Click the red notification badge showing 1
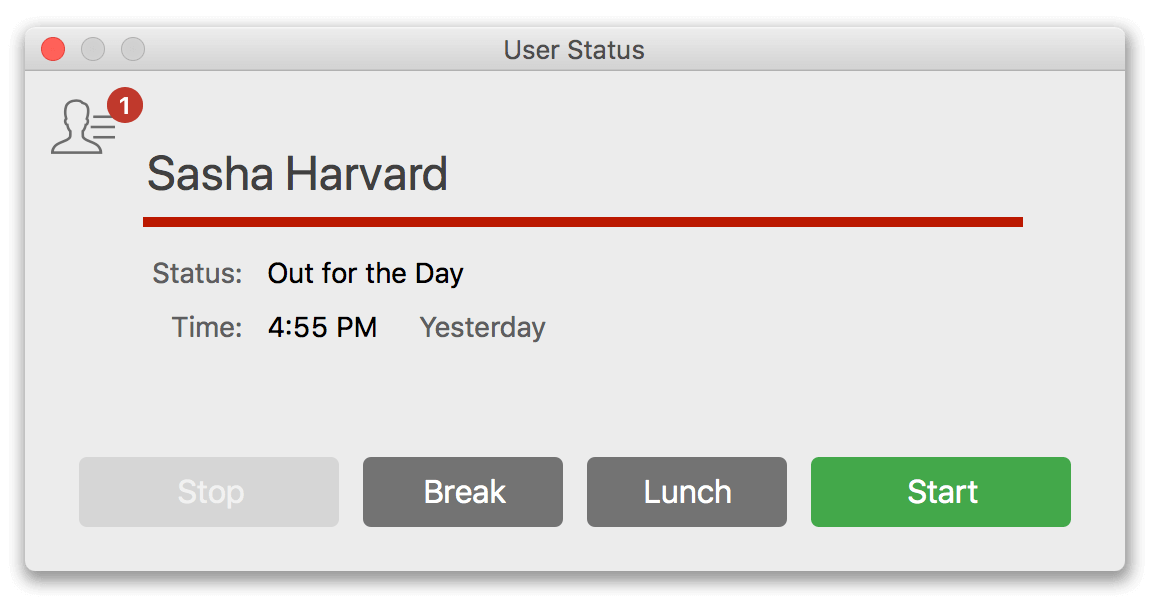The height and width of the screenshot is (598, 1154). click(x=125, y=105)
